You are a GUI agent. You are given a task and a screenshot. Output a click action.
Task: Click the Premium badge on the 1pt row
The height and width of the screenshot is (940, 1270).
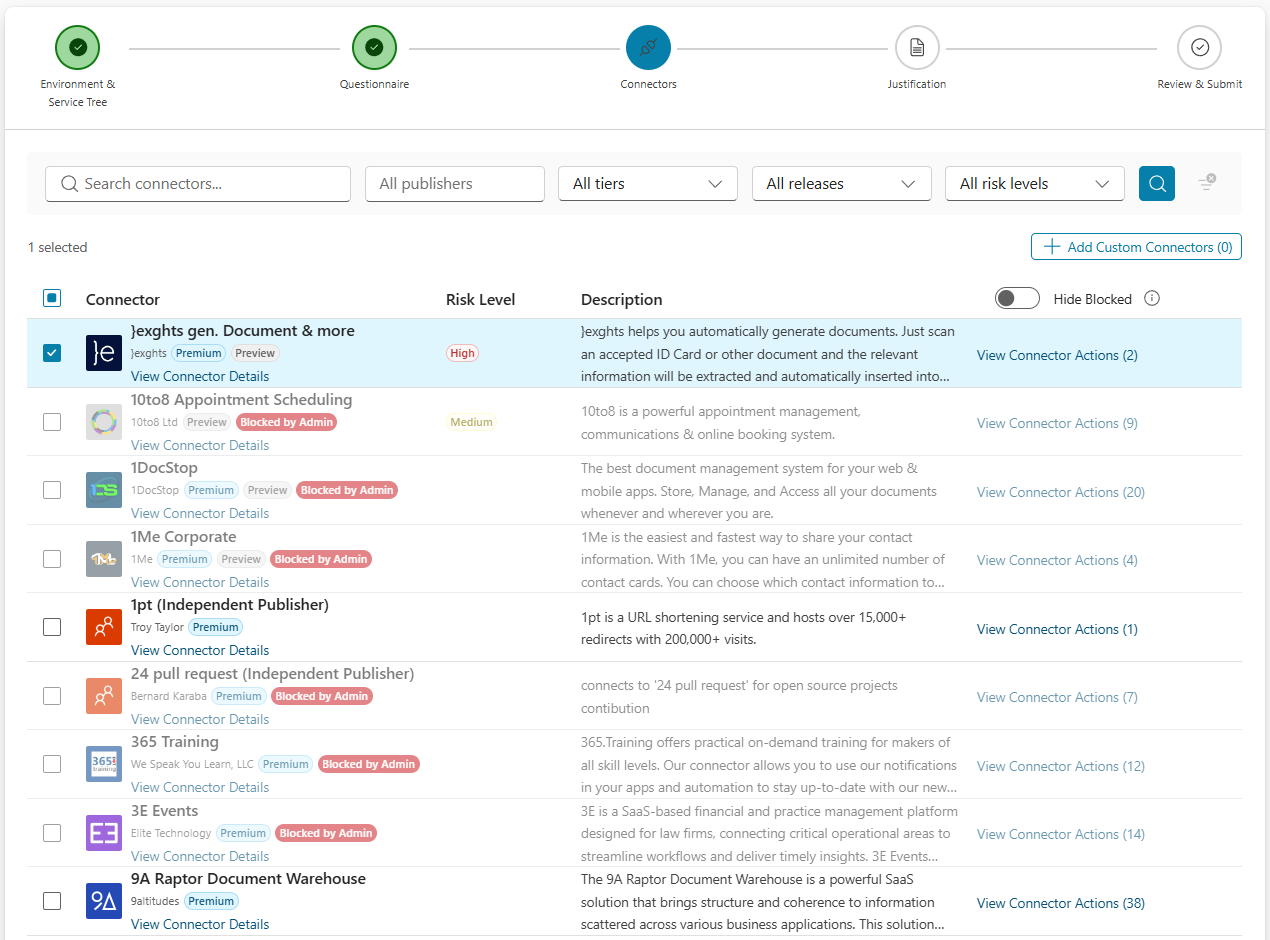point(215,627)
